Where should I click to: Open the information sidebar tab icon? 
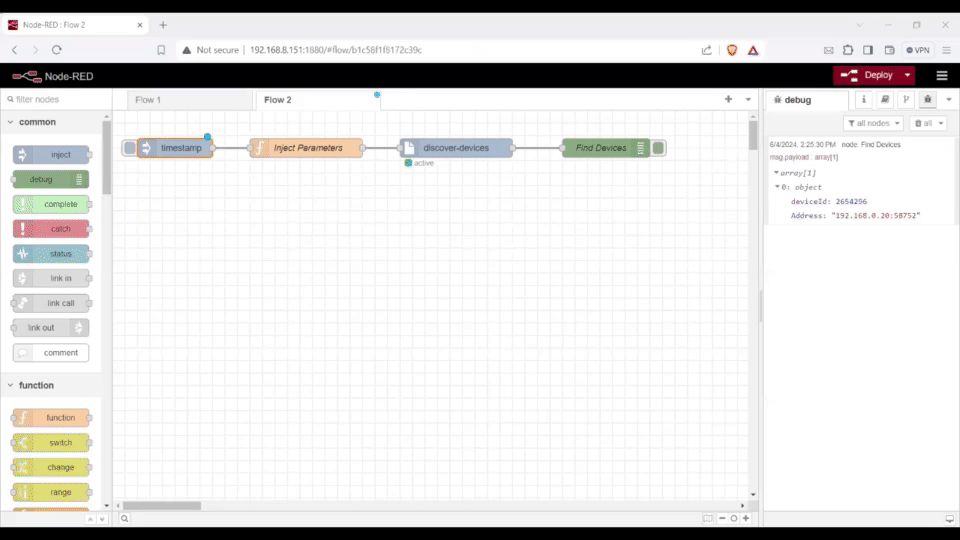coord(864,100)
